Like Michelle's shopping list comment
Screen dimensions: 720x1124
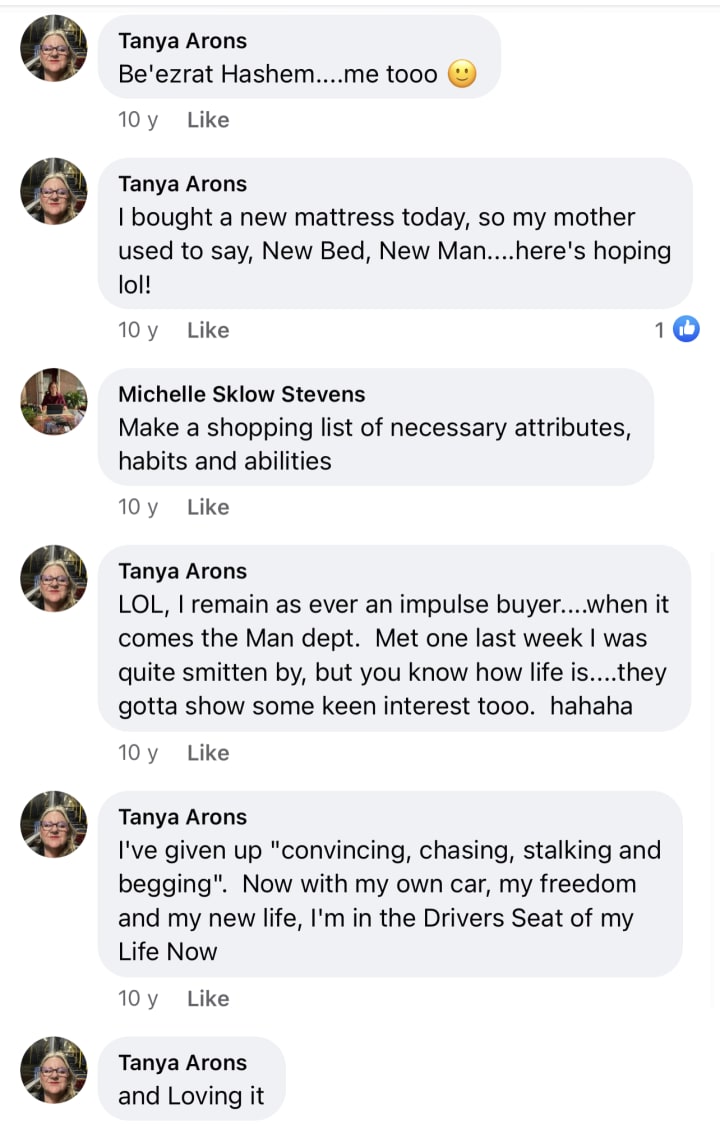tap(208, 507)
